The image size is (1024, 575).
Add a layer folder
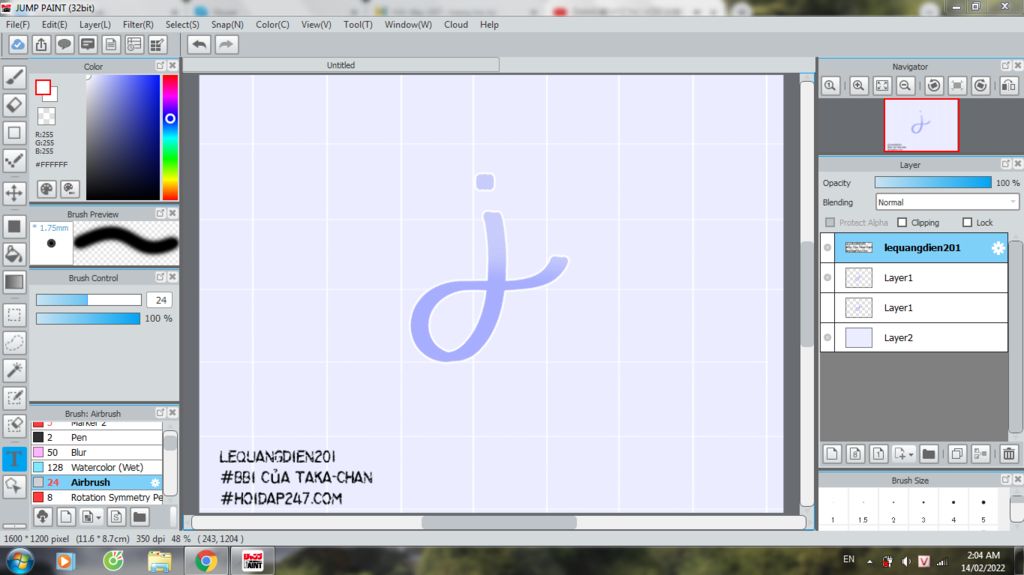pyautogui.click(x=929, y=453)
